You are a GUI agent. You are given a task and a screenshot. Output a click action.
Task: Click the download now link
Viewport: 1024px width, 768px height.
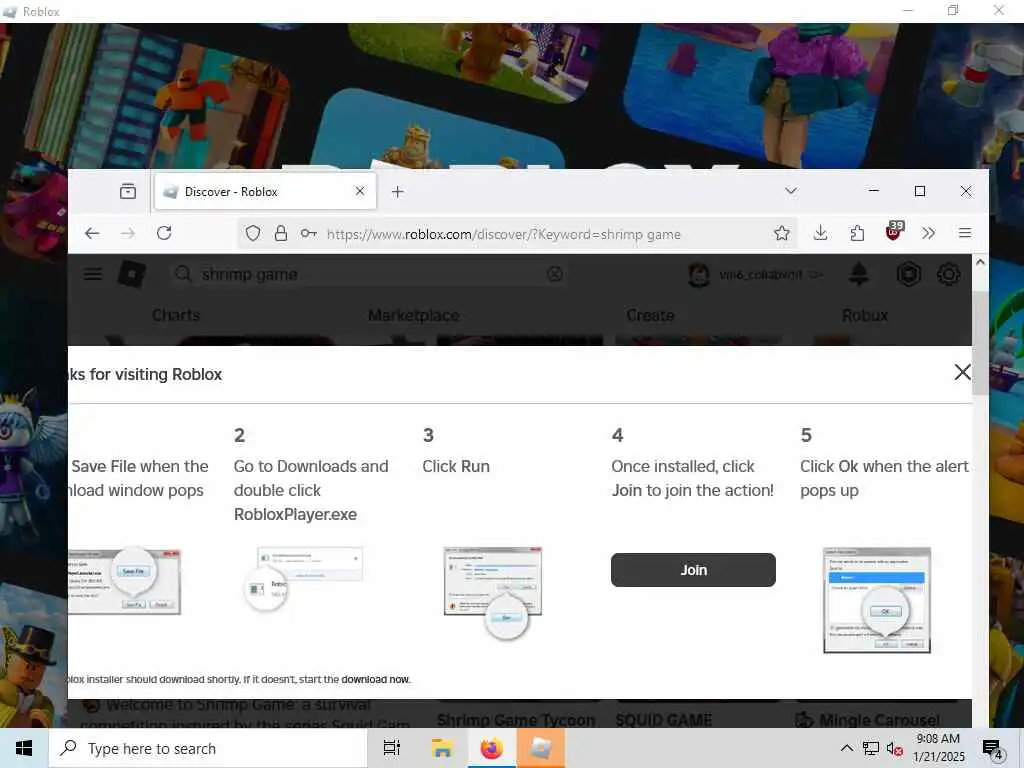pyautogui.click(x=376, y=679)
